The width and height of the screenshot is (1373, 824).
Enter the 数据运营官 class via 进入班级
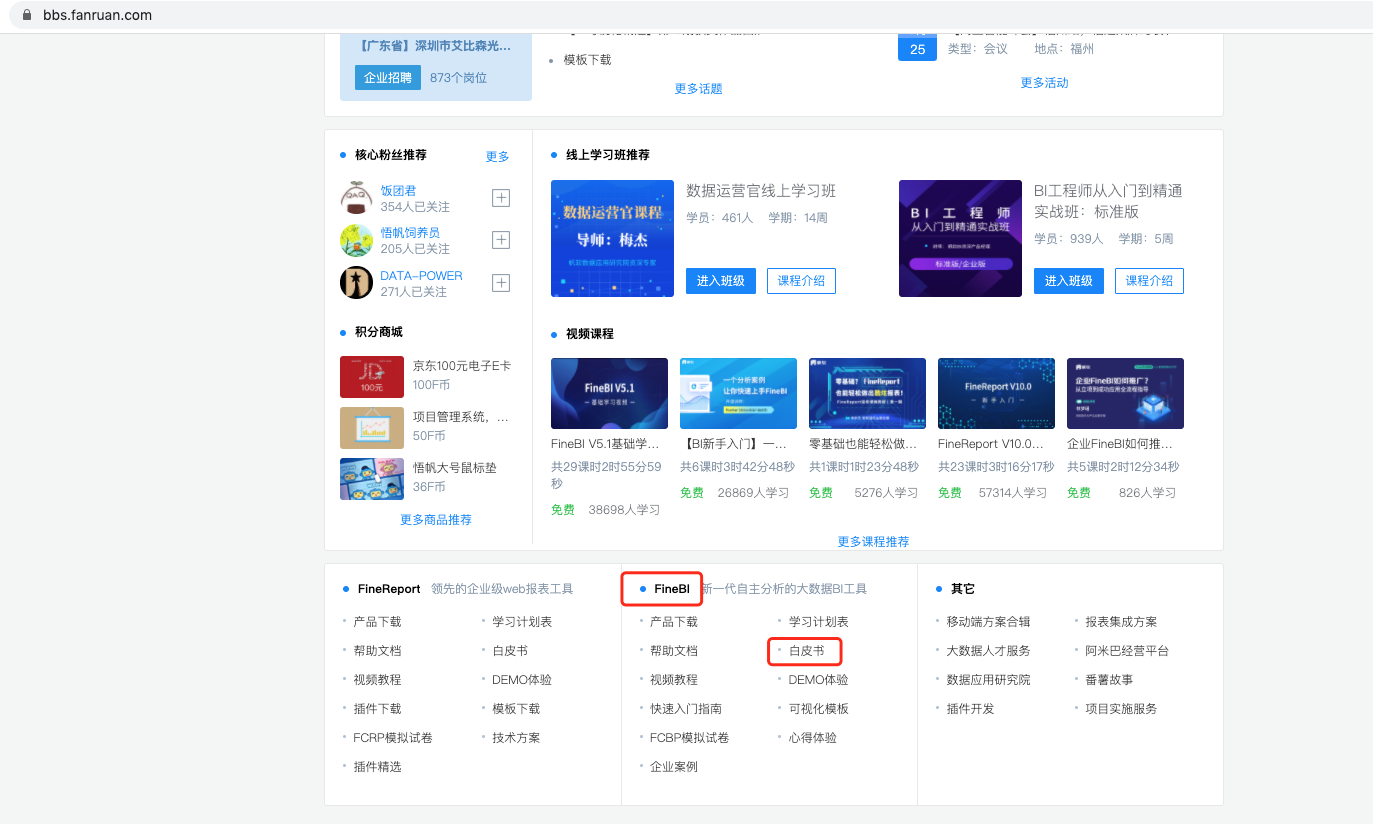(721, 281)
